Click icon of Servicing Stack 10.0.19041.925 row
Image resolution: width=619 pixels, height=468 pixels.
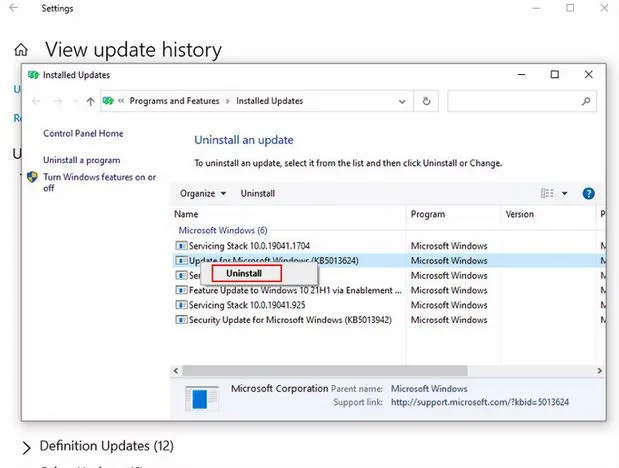click(x=181, y=305)
